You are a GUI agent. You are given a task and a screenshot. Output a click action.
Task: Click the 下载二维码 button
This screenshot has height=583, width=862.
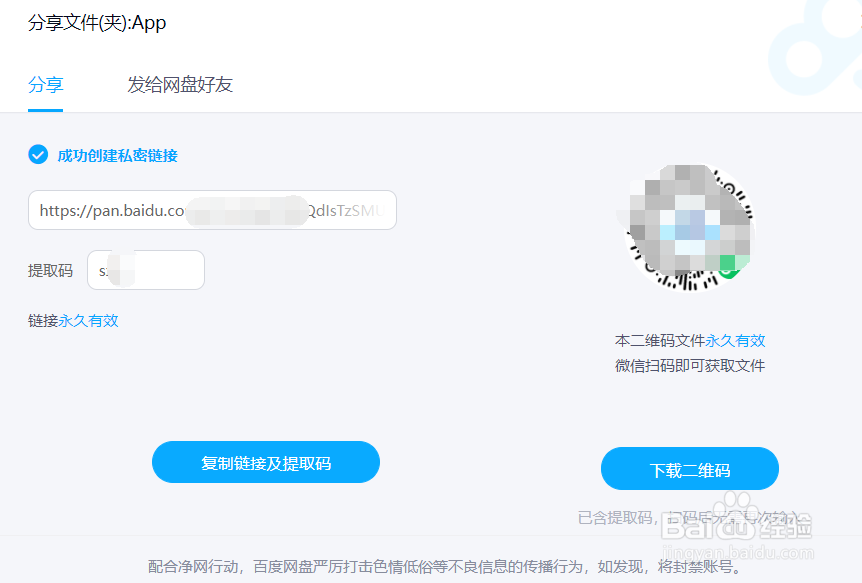[690, 469]
